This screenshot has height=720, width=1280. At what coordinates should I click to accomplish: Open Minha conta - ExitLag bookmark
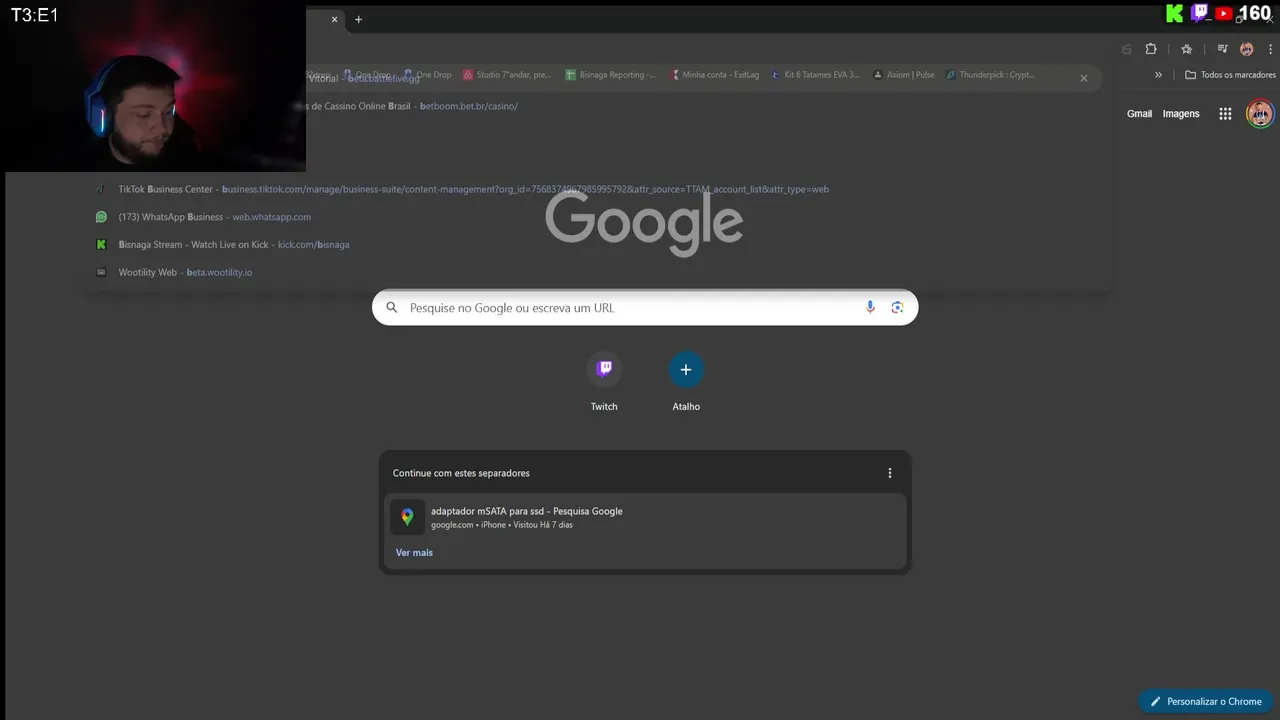click(x=715, y=75)
